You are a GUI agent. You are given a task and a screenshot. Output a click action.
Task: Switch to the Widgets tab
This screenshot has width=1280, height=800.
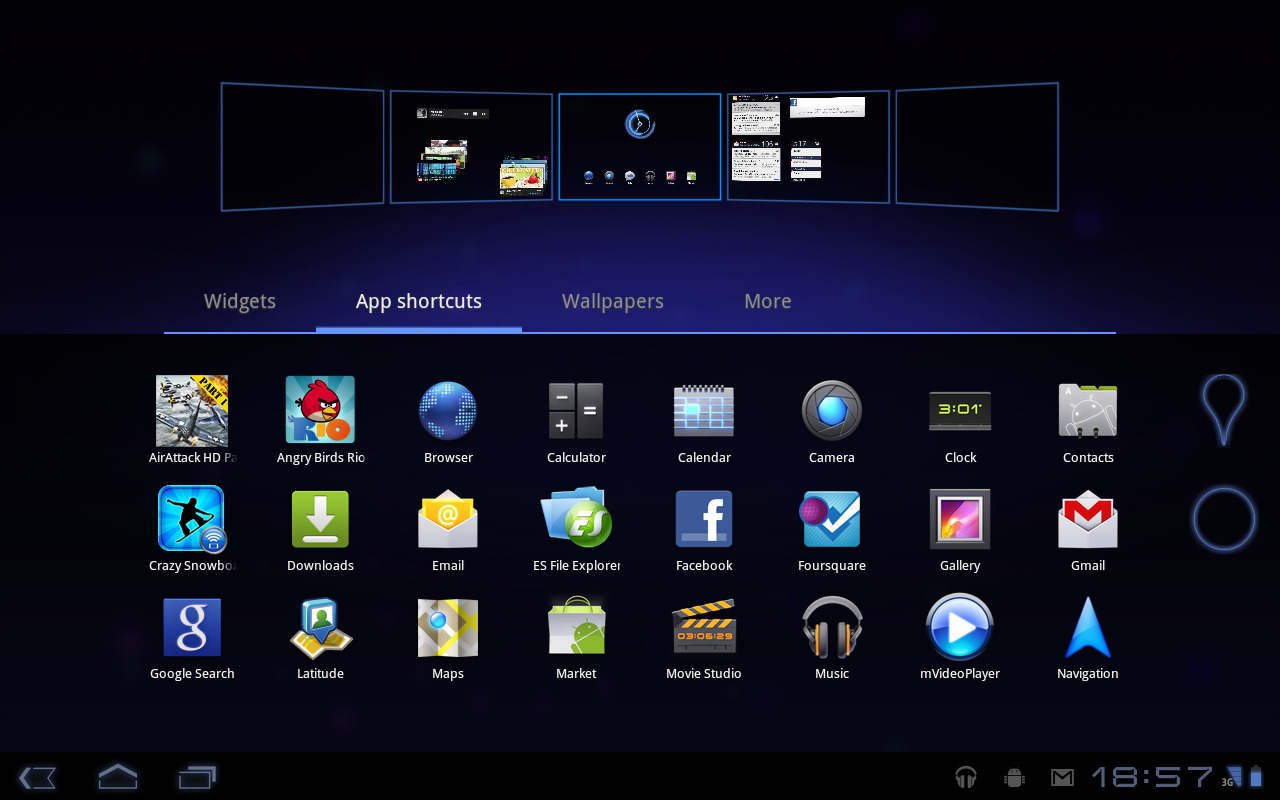point(240,301)
